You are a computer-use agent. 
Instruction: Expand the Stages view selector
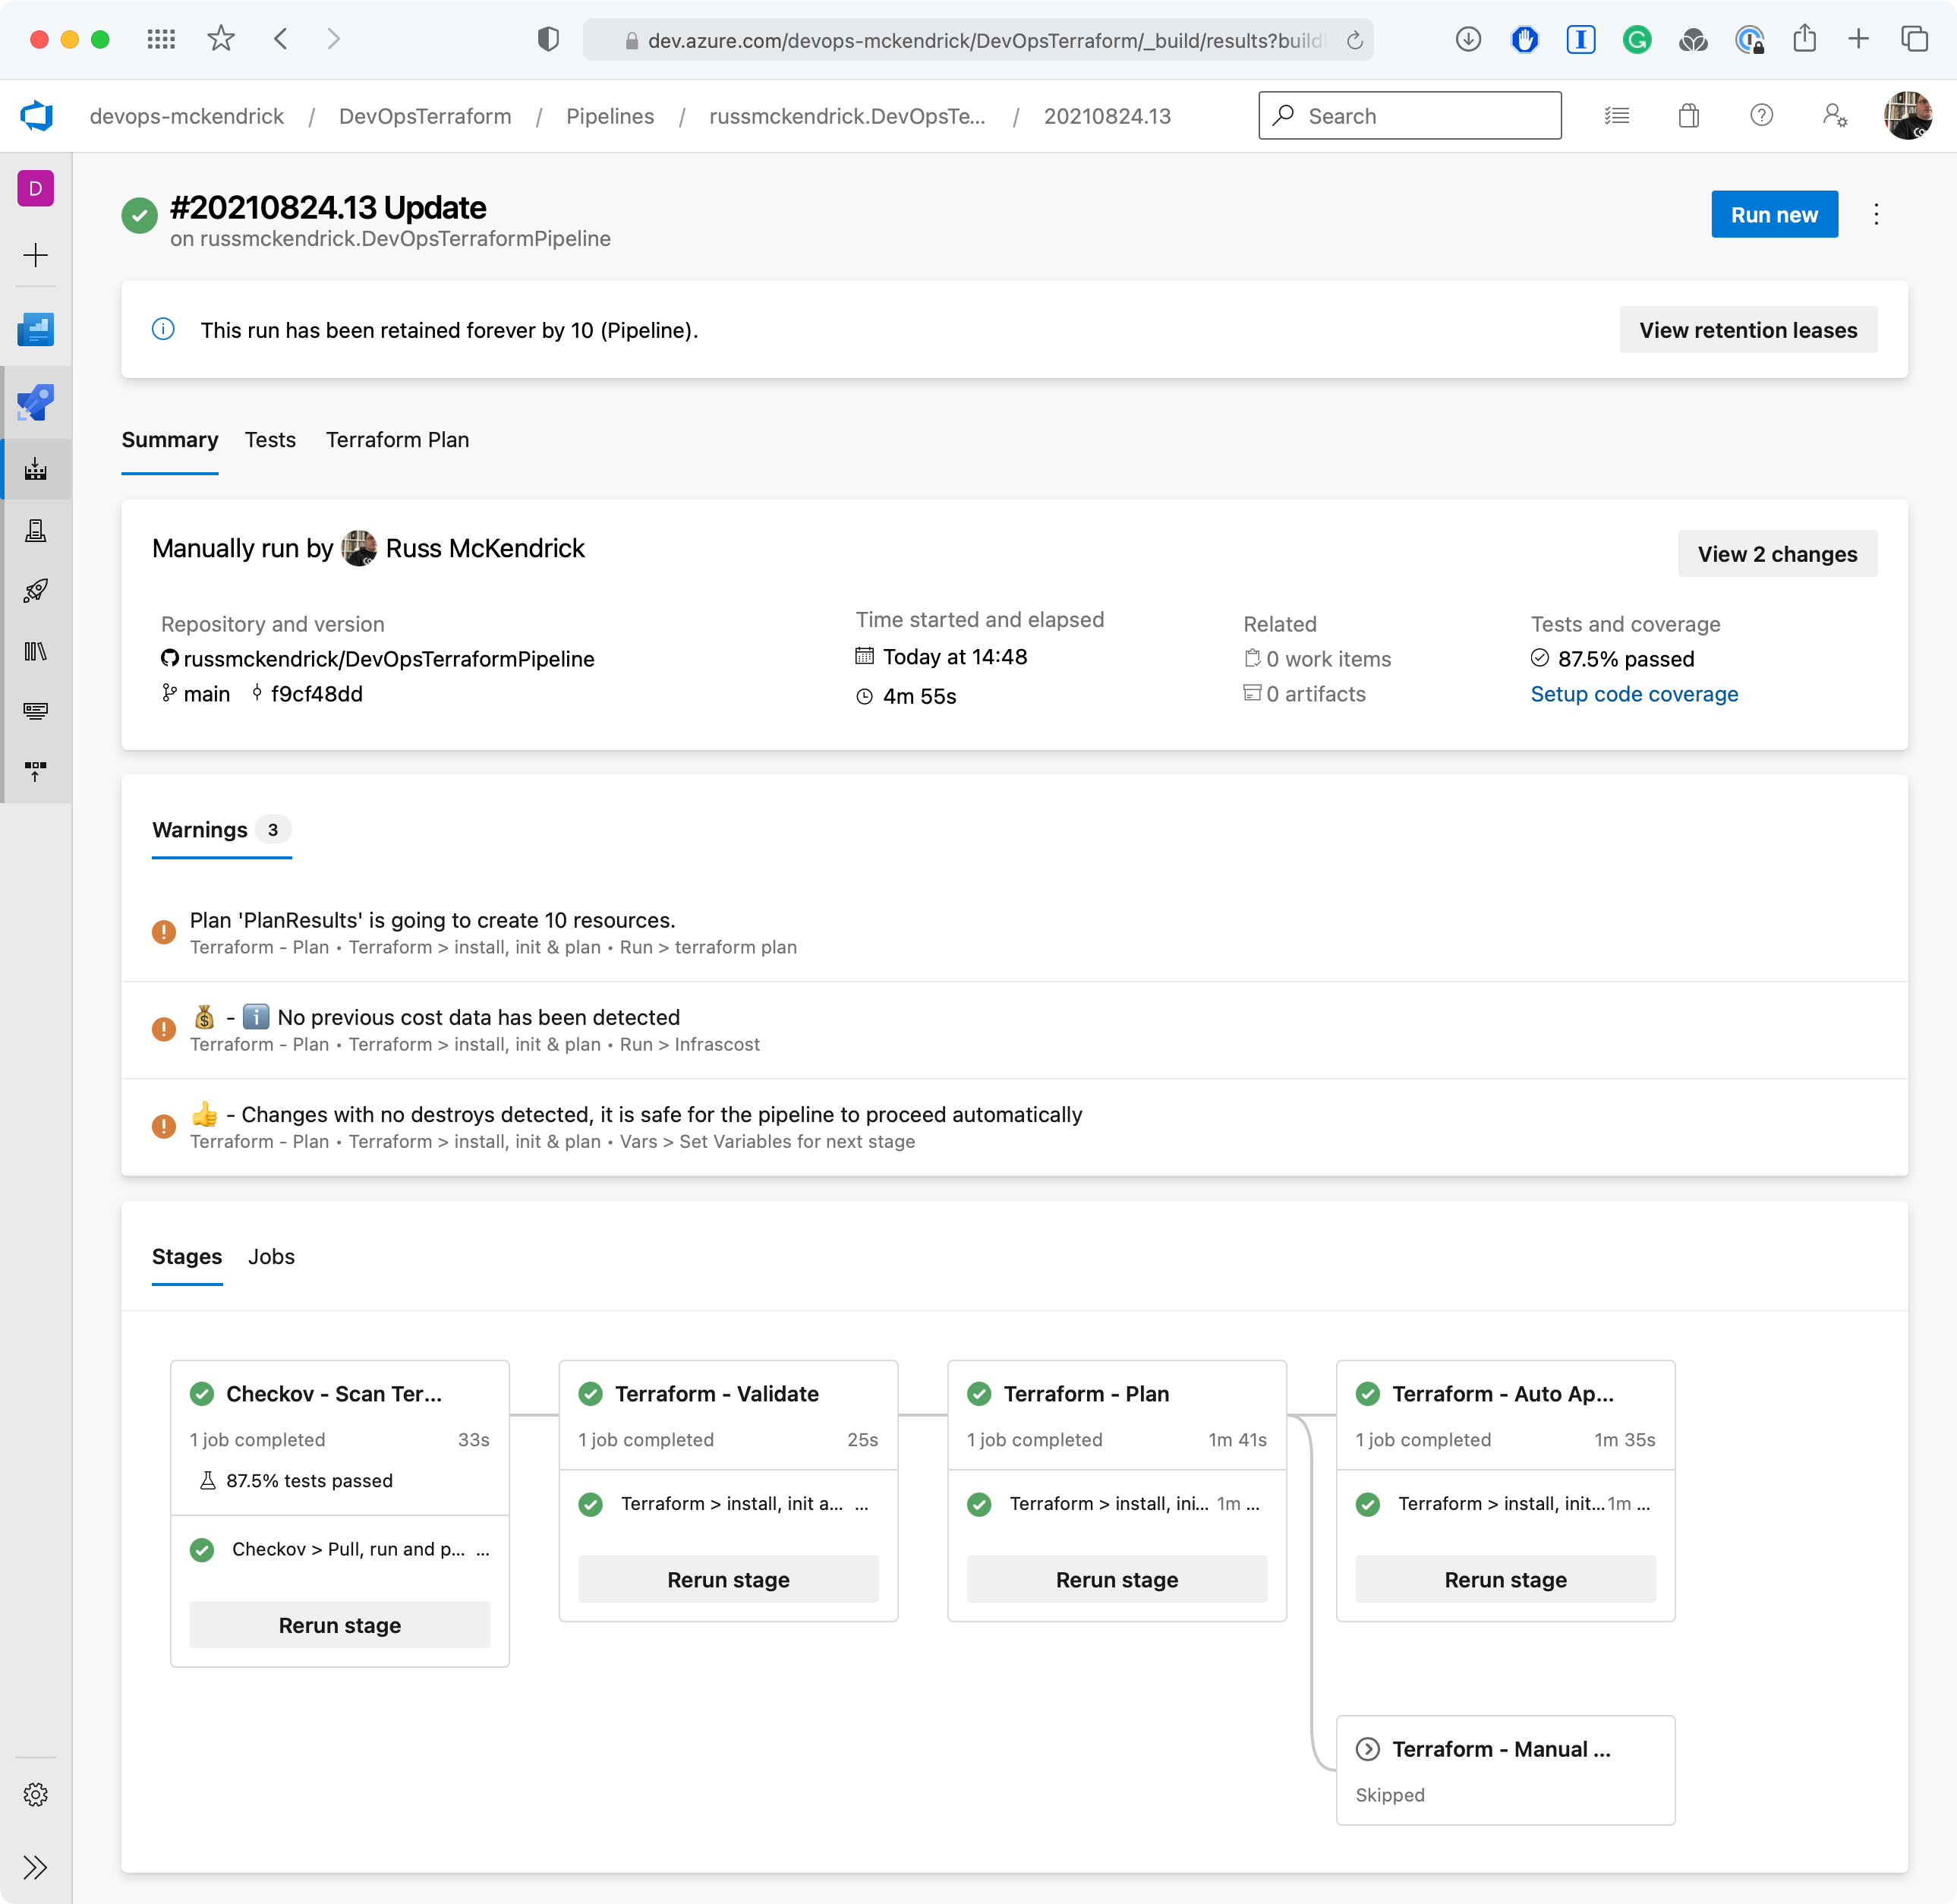187,1254
